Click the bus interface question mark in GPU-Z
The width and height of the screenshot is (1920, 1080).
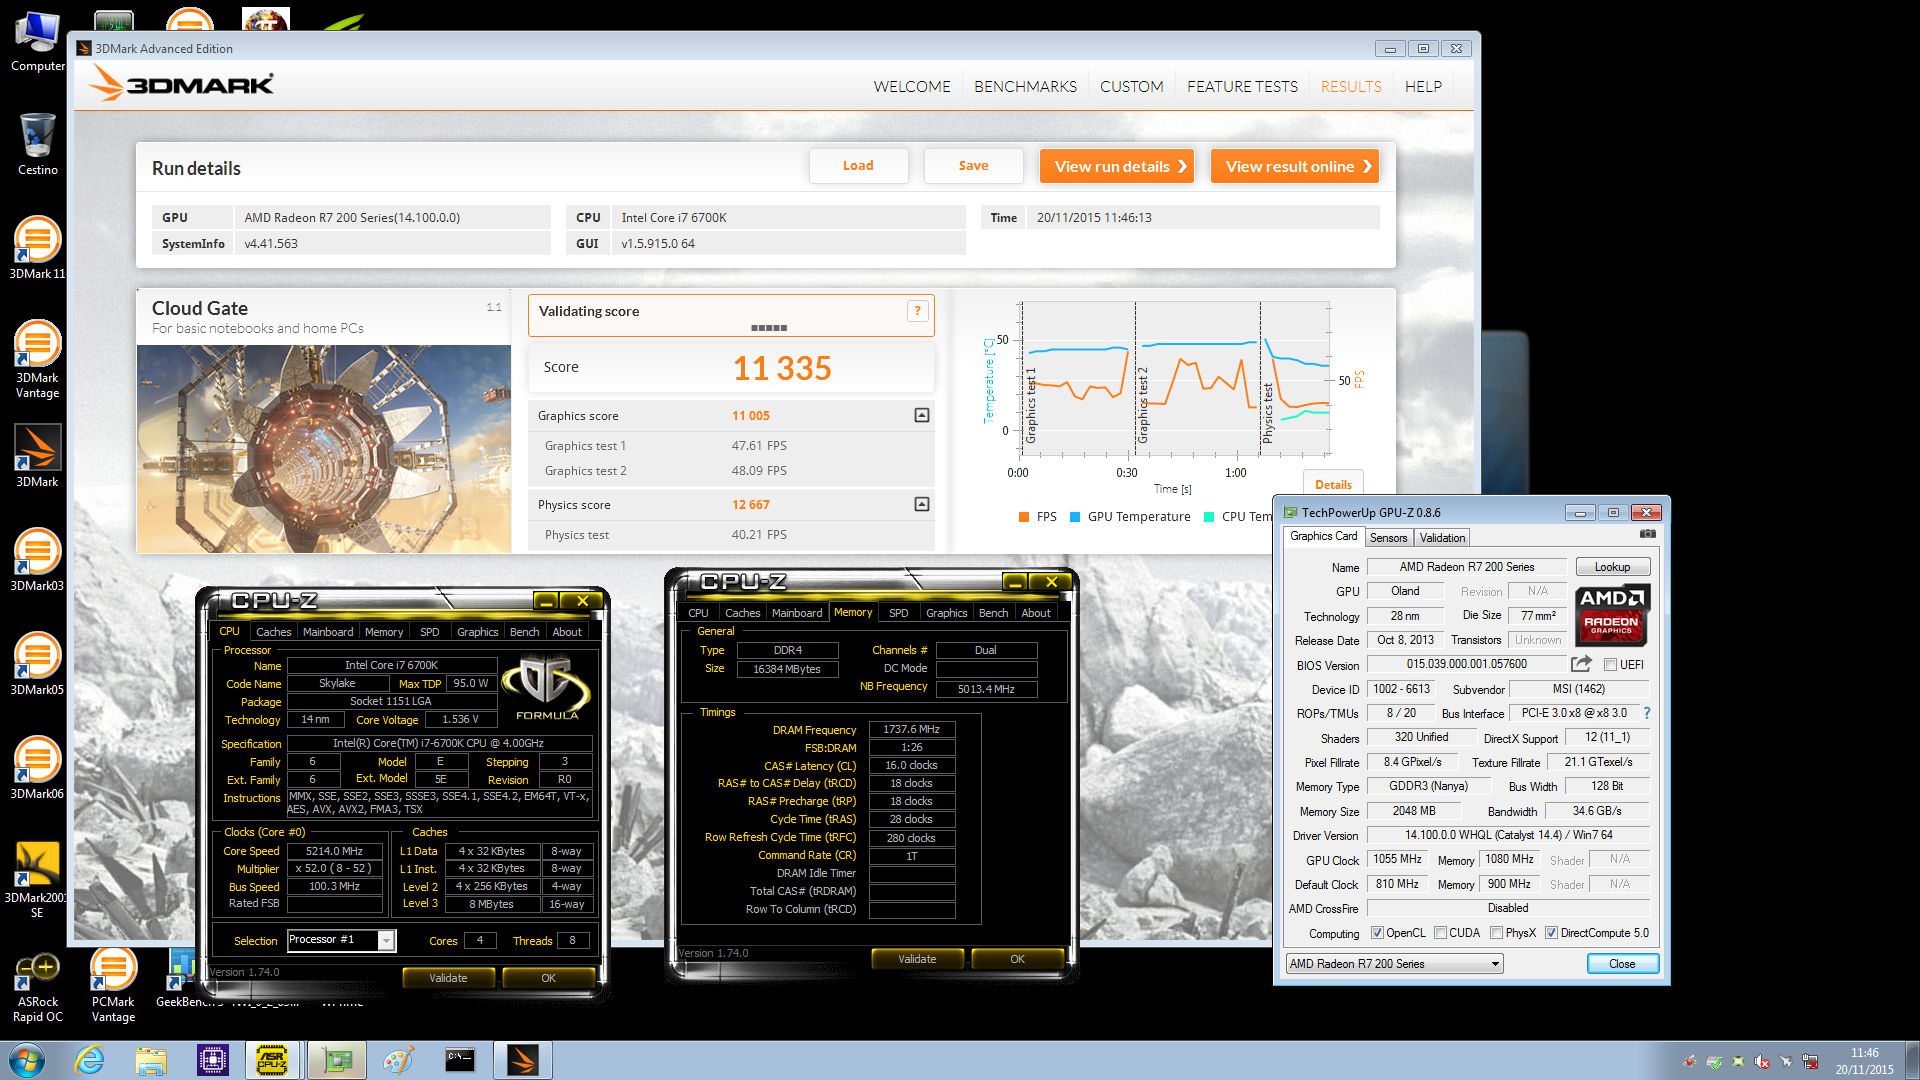point(1646,713)
